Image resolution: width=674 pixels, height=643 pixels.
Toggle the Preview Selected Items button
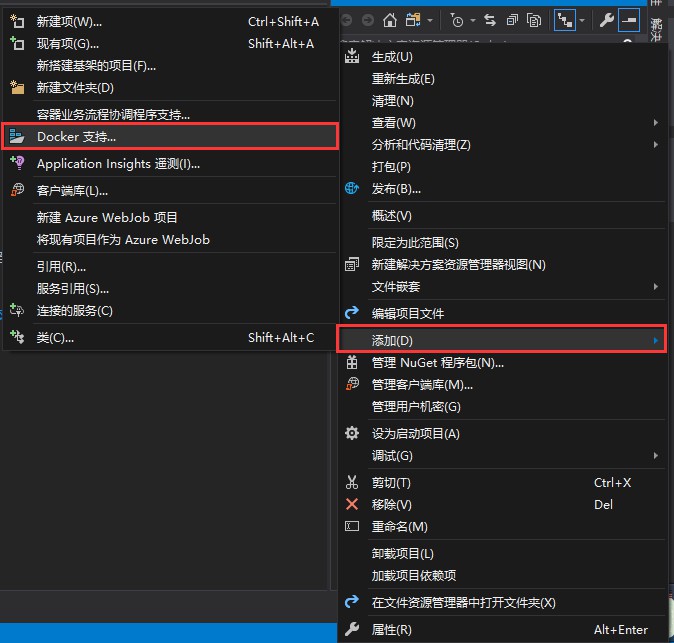click(629, 20)
